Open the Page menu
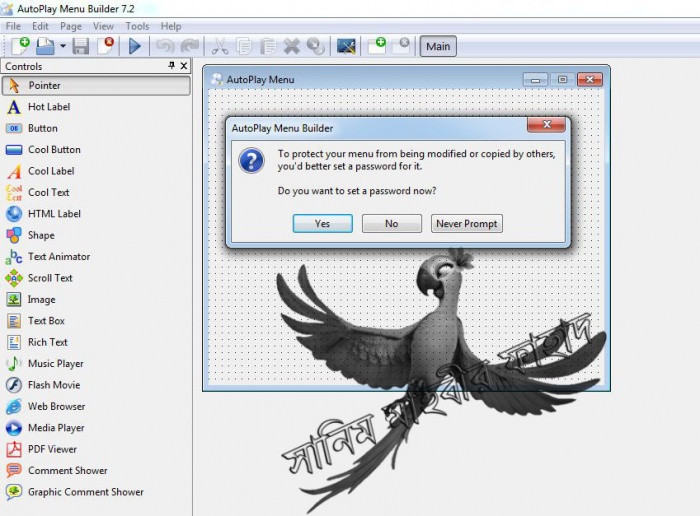The image size is (700, 516). pos(71,26)
